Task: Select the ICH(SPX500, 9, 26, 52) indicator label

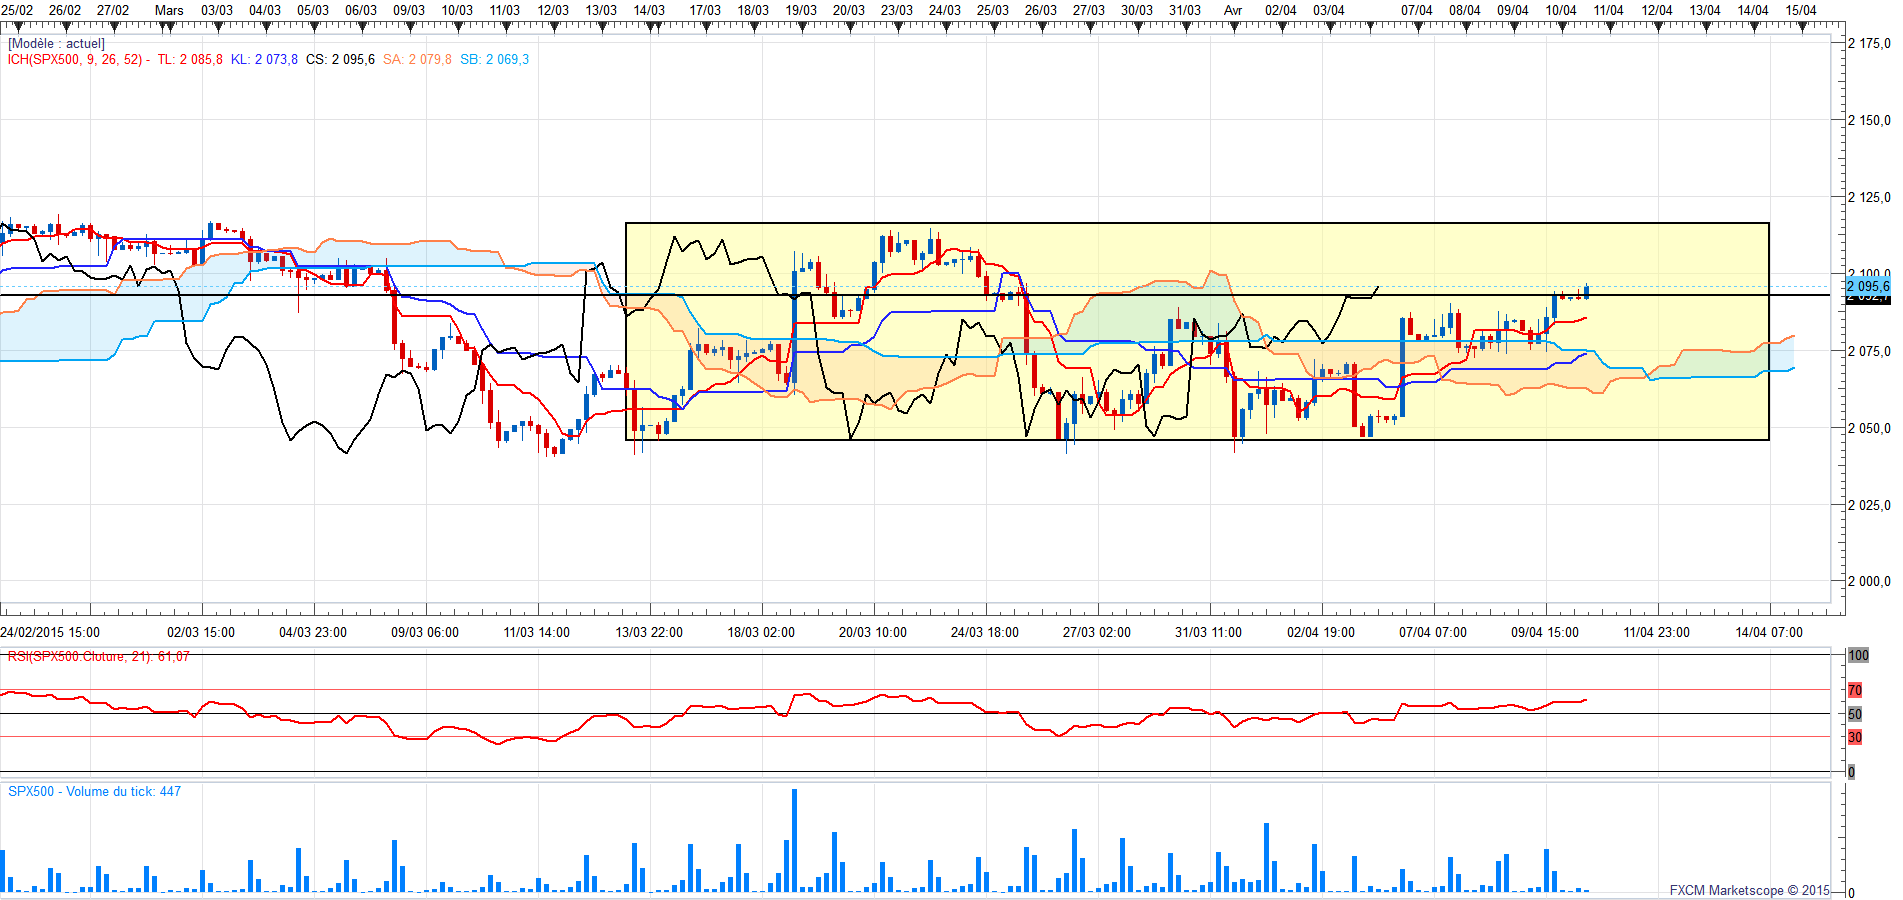Action: (75, 60)
